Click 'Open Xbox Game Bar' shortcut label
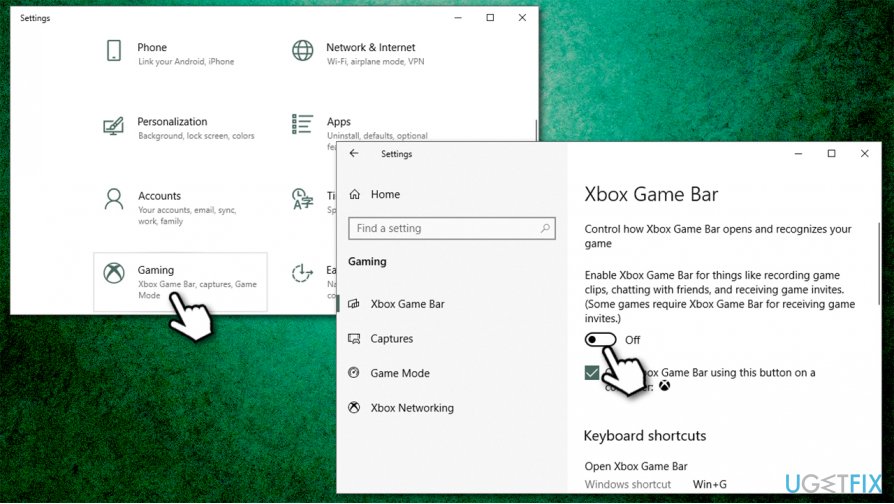The height and width of the screenshot is (504, 894). (636, 466)
